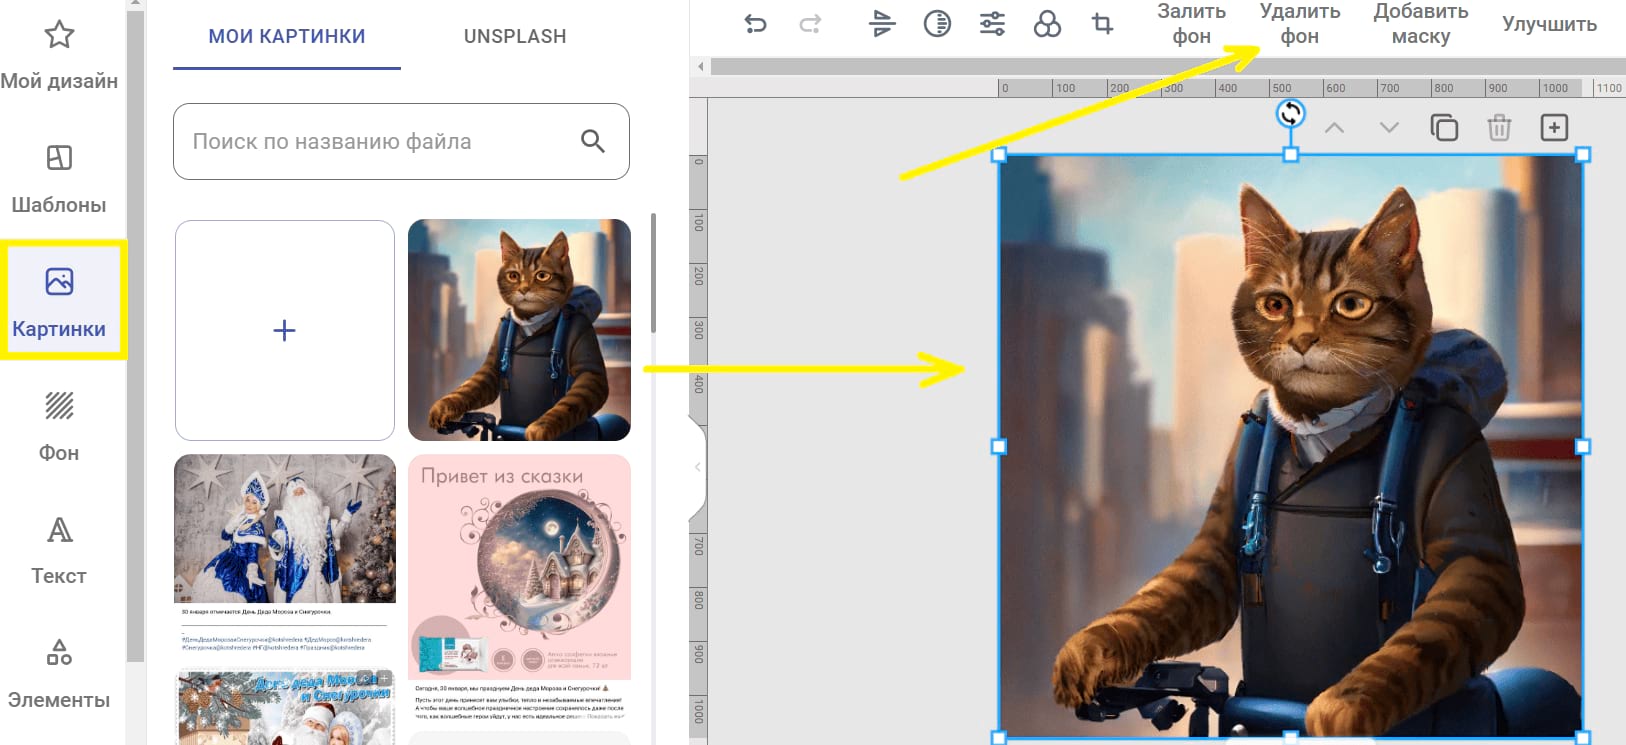Click the rotate handle above image
This screenshot has width=1626, height=745.
(x=1291, y=113)
